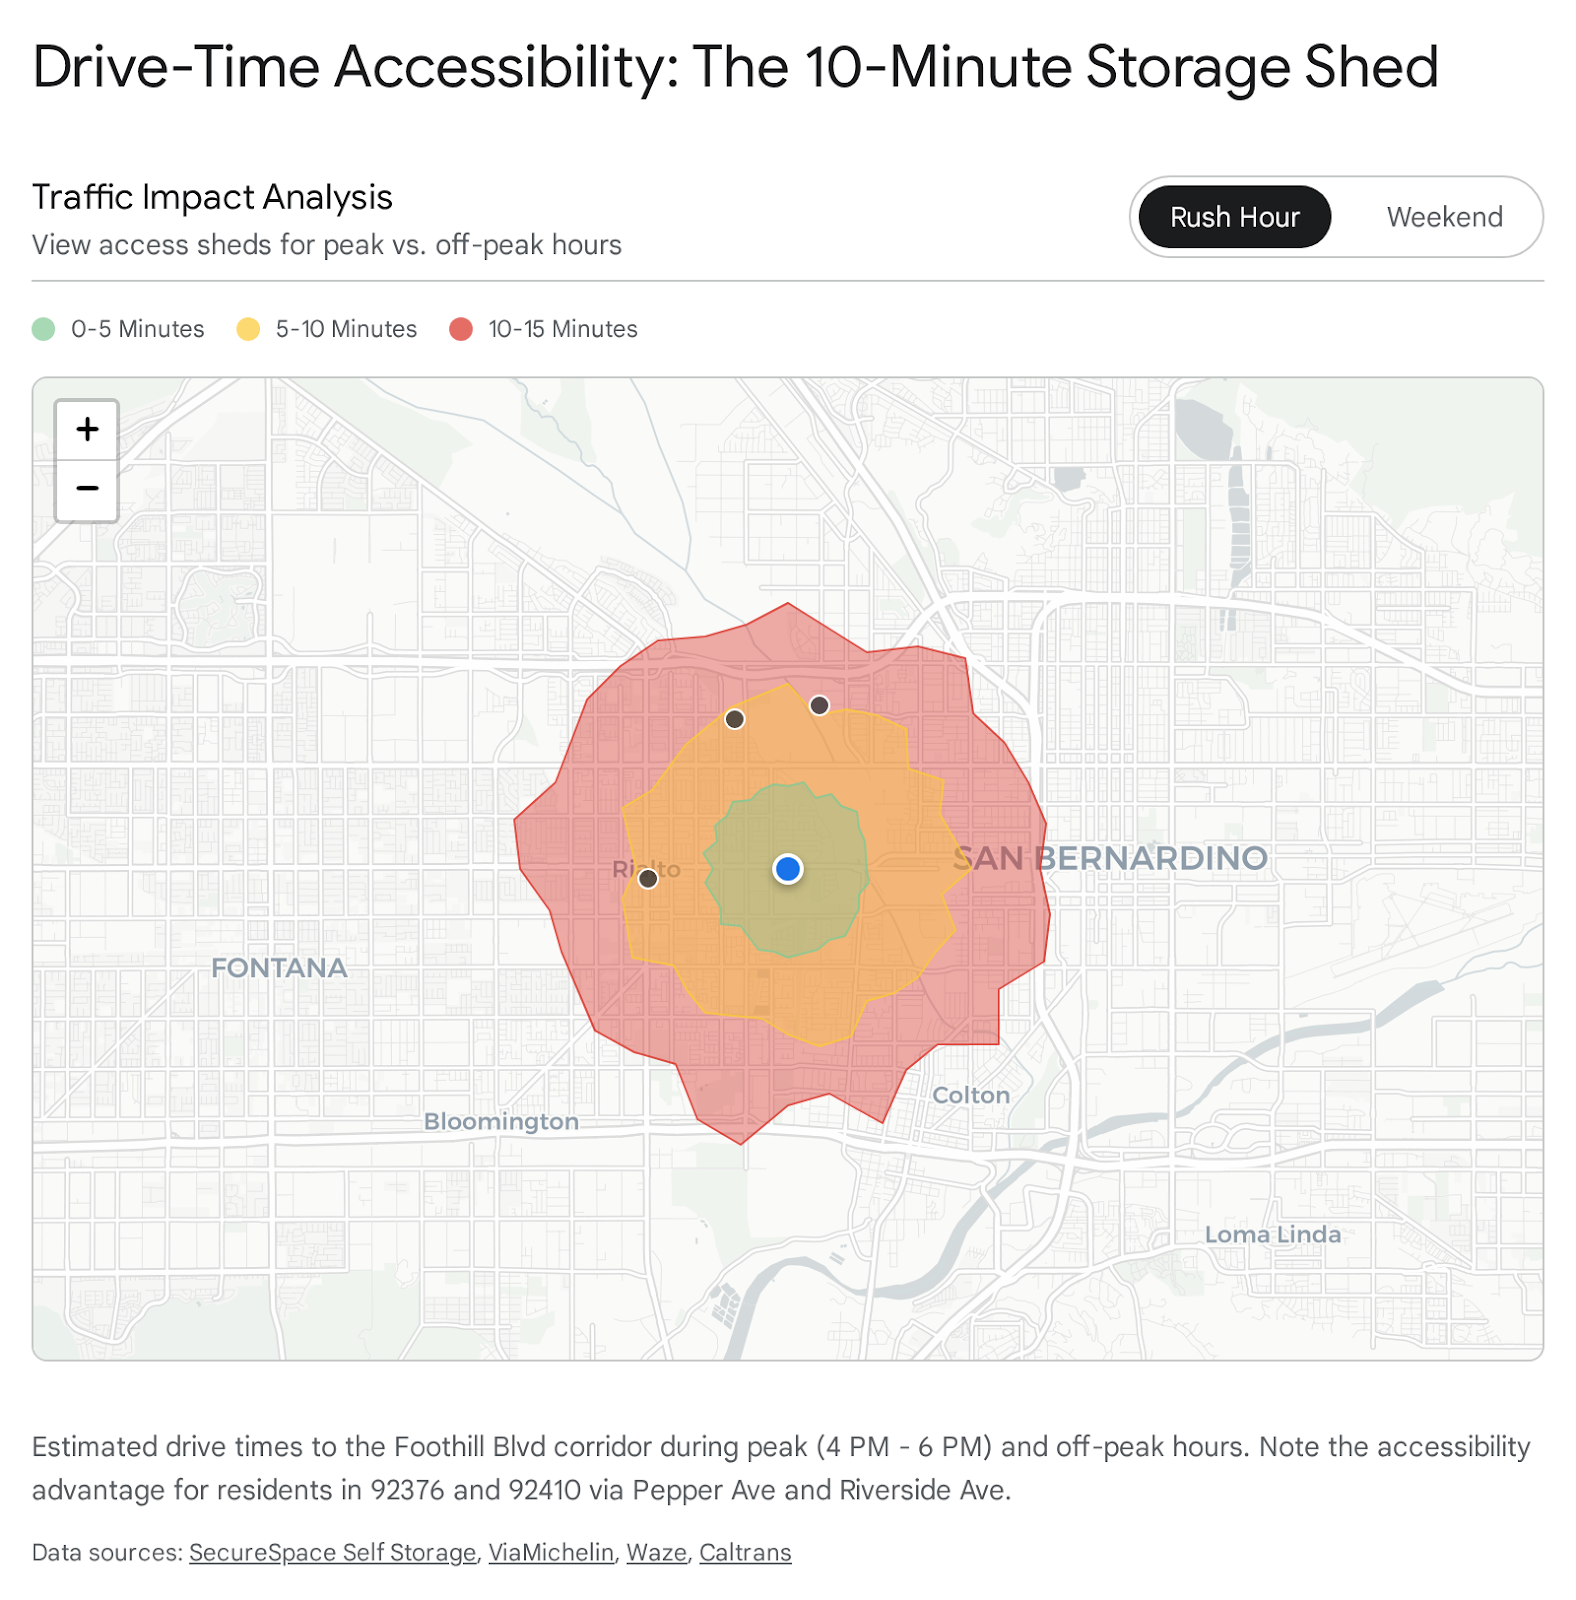
Task: Click the red 10-15 Minutes legend dot
Action: point(461,329)
